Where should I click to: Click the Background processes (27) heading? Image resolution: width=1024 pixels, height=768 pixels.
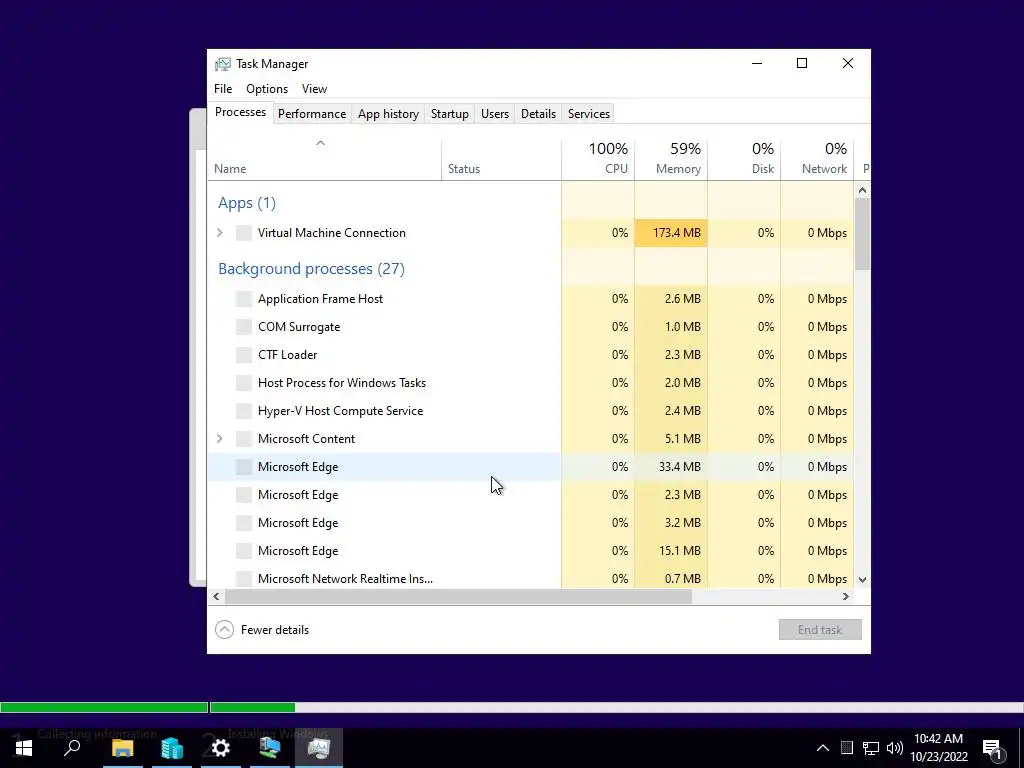[312, 269]
